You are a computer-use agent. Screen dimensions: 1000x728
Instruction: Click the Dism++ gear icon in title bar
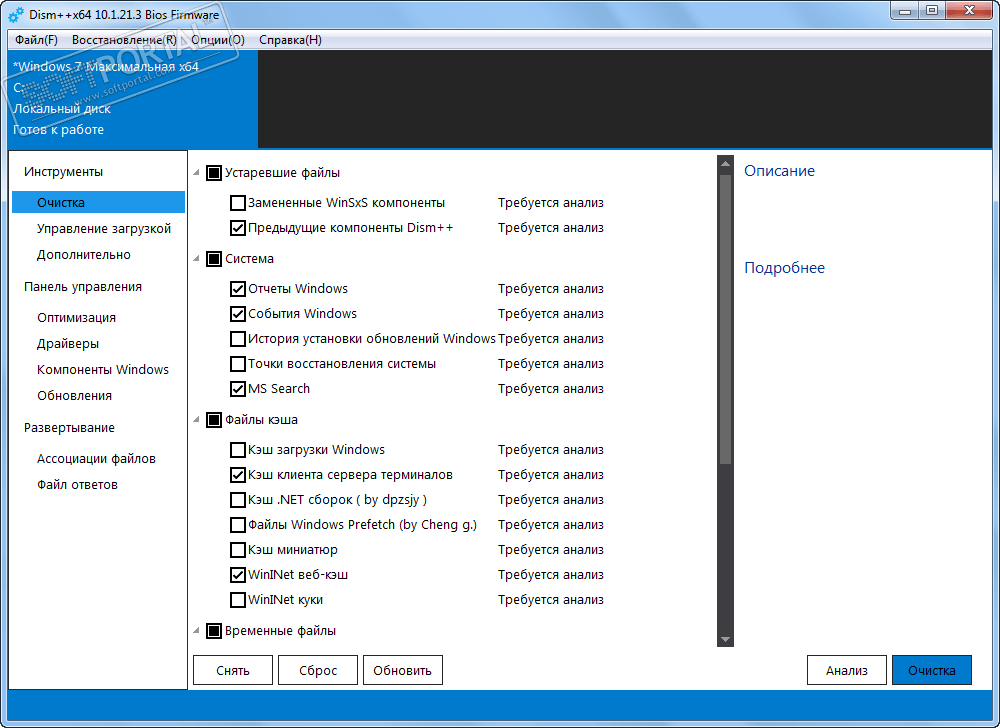17,14
